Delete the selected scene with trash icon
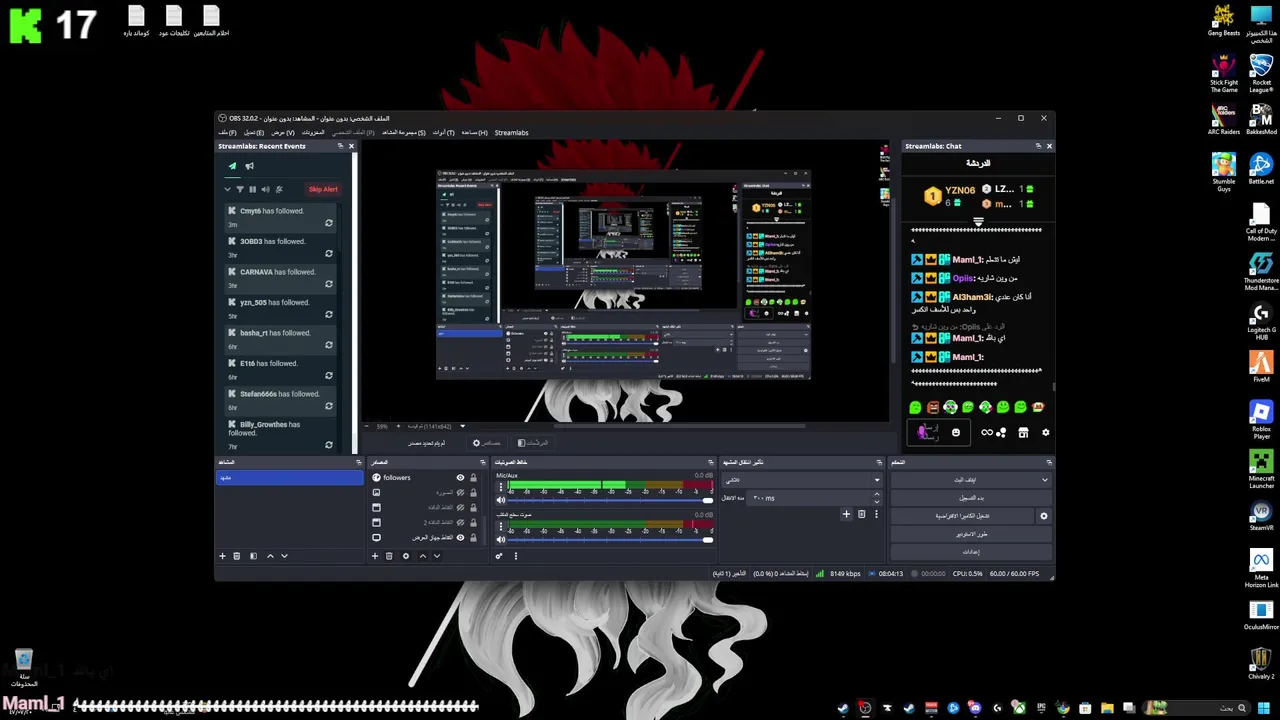1280x720 pixels. pos(236,556)
